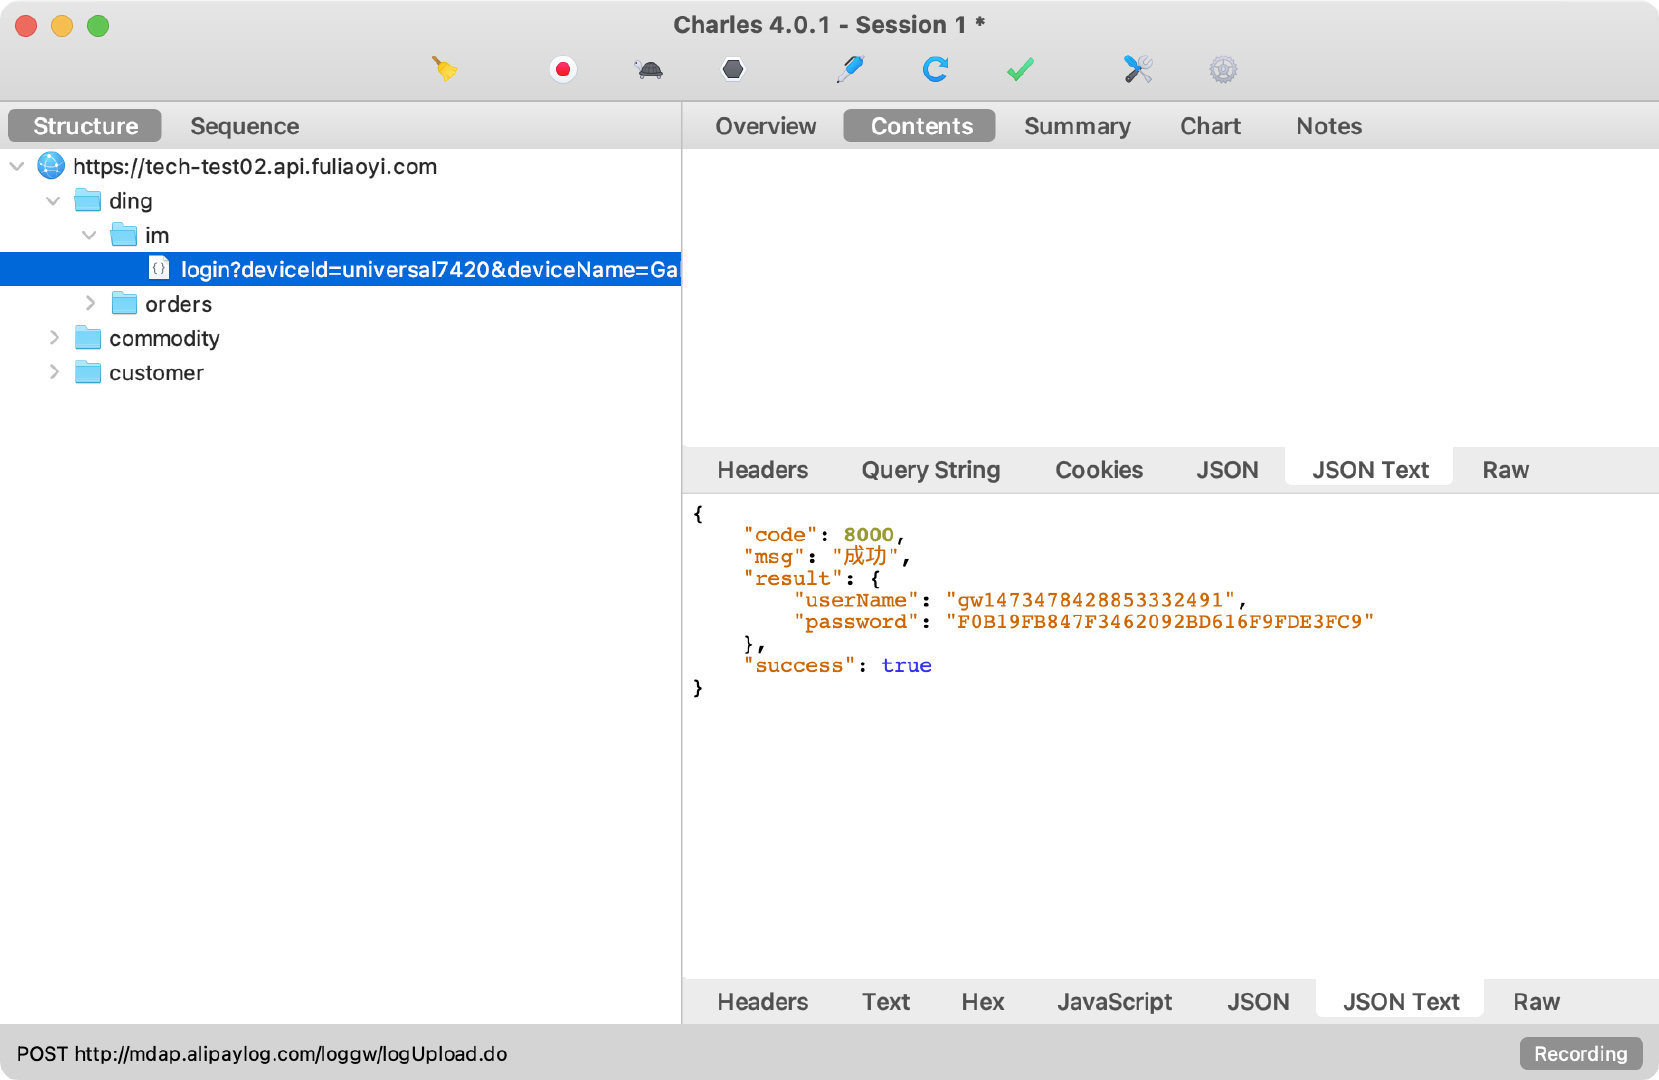Open response Text tab

point(886,1002)
